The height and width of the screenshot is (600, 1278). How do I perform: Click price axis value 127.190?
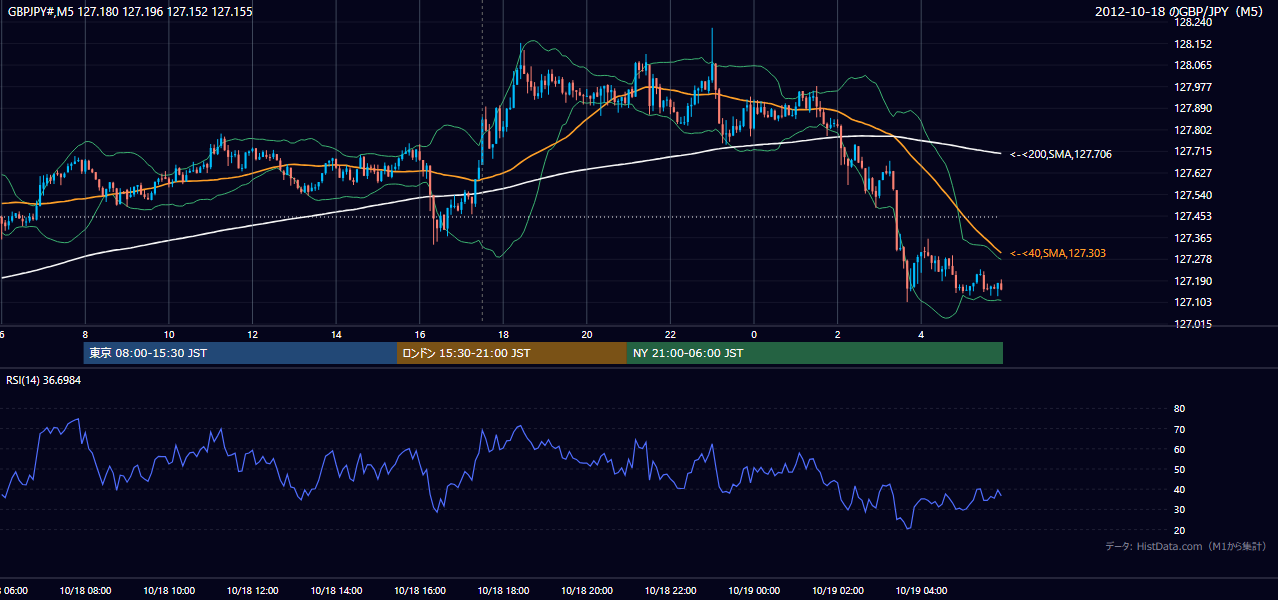[1191, 281]
